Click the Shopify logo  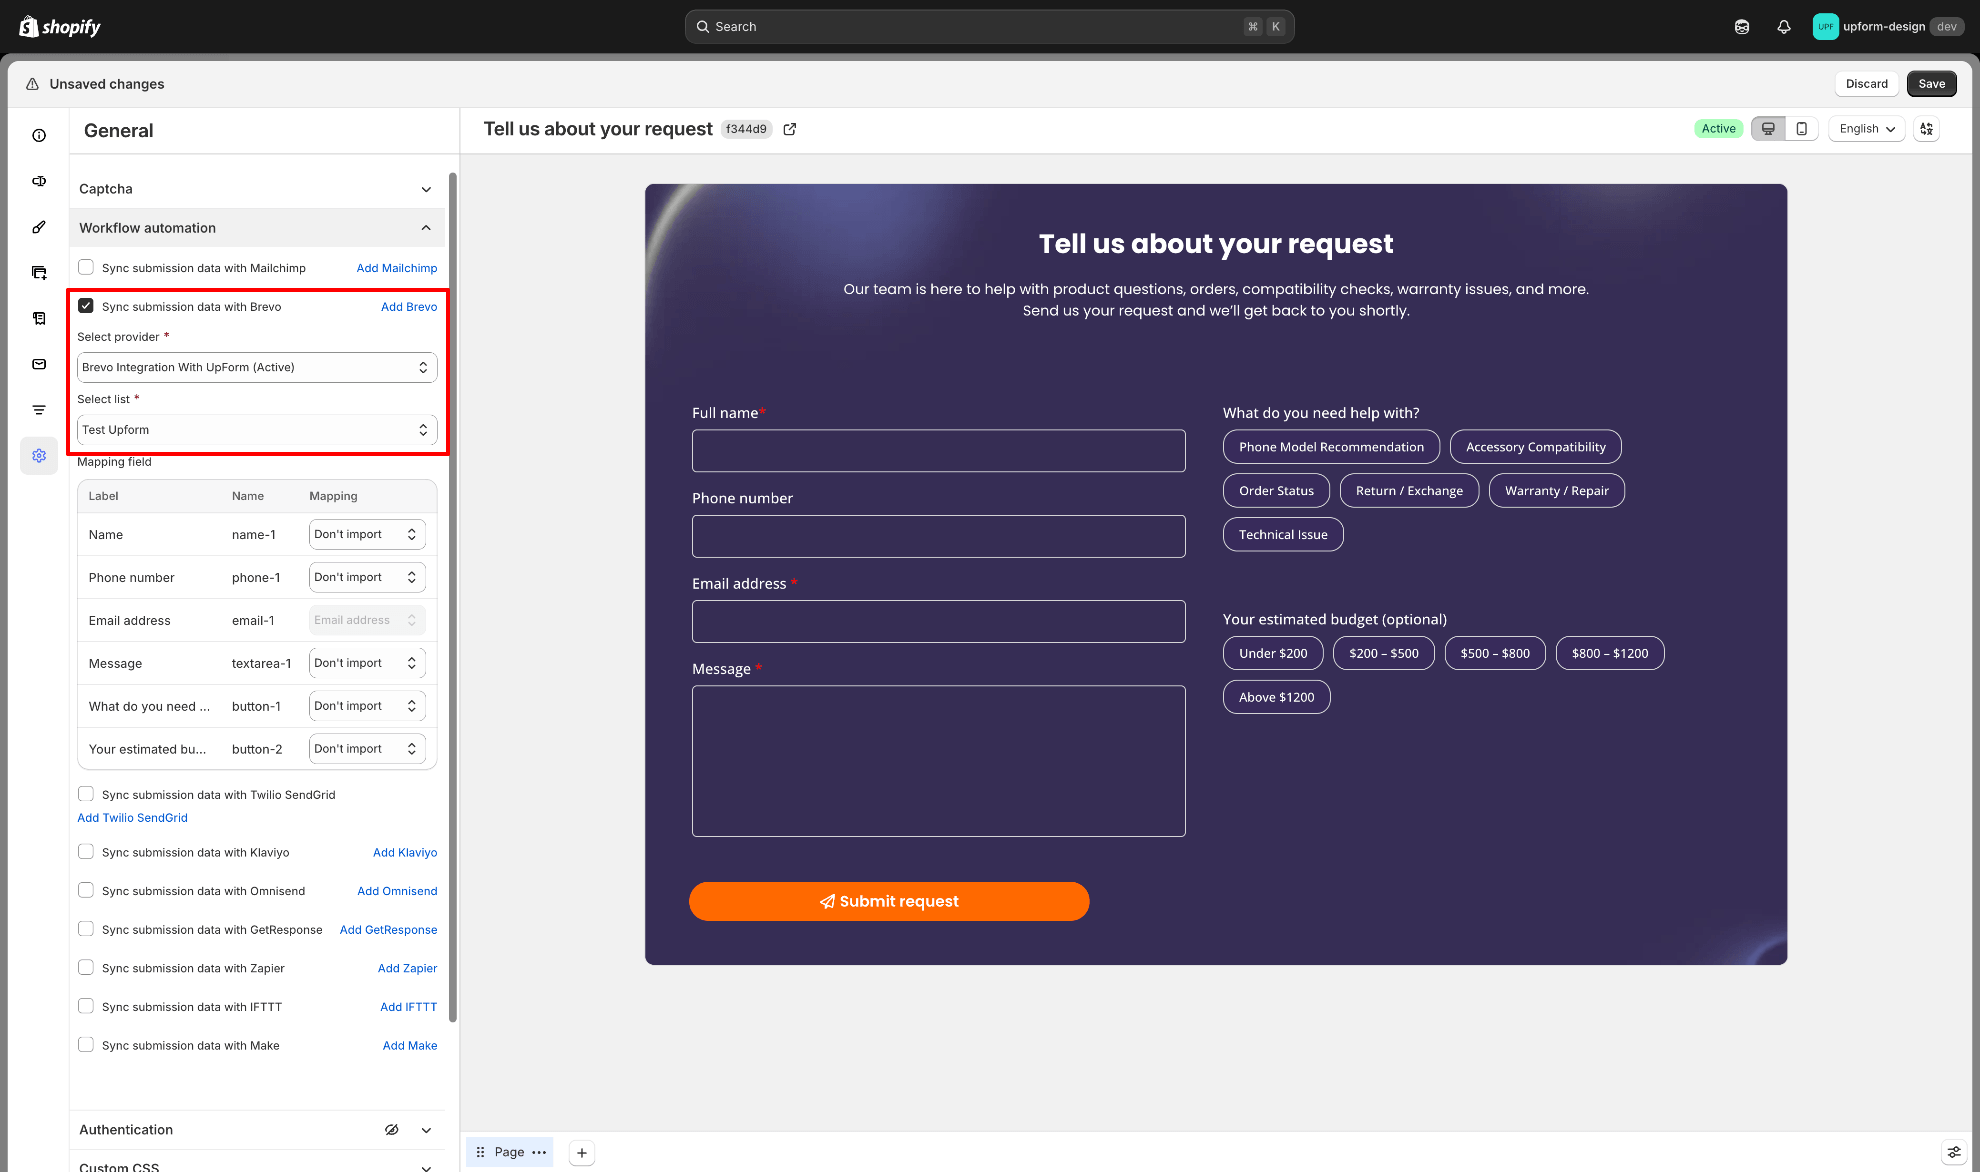(60, 27)
